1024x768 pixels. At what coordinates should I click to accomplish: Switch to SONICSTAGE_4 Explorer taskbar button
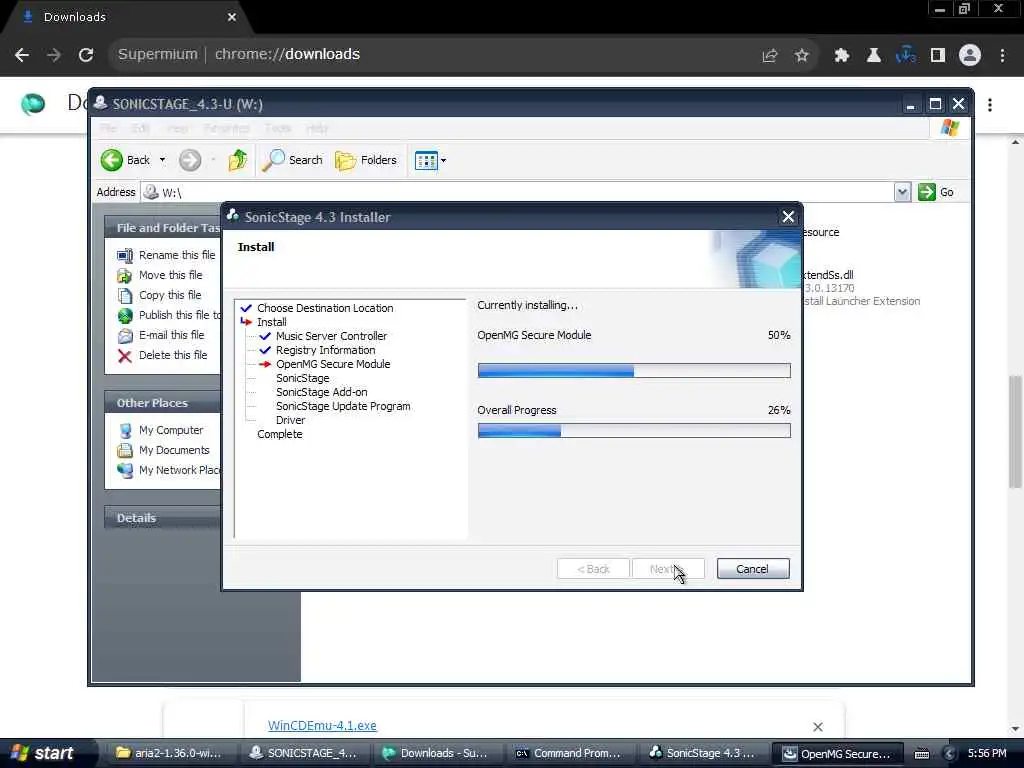point(304,754)
